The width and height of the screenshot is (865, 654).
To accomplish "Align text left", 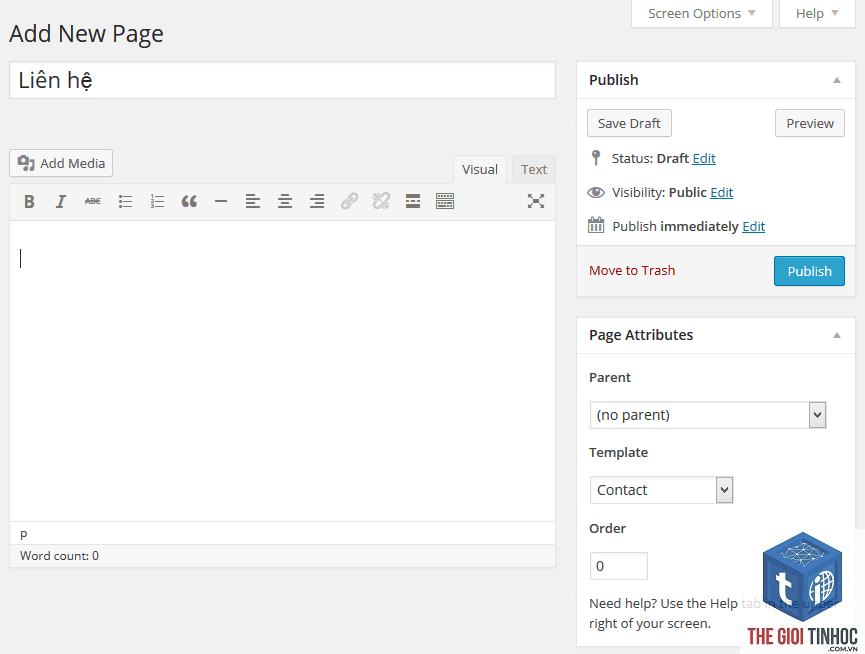I will pos(253,201).
